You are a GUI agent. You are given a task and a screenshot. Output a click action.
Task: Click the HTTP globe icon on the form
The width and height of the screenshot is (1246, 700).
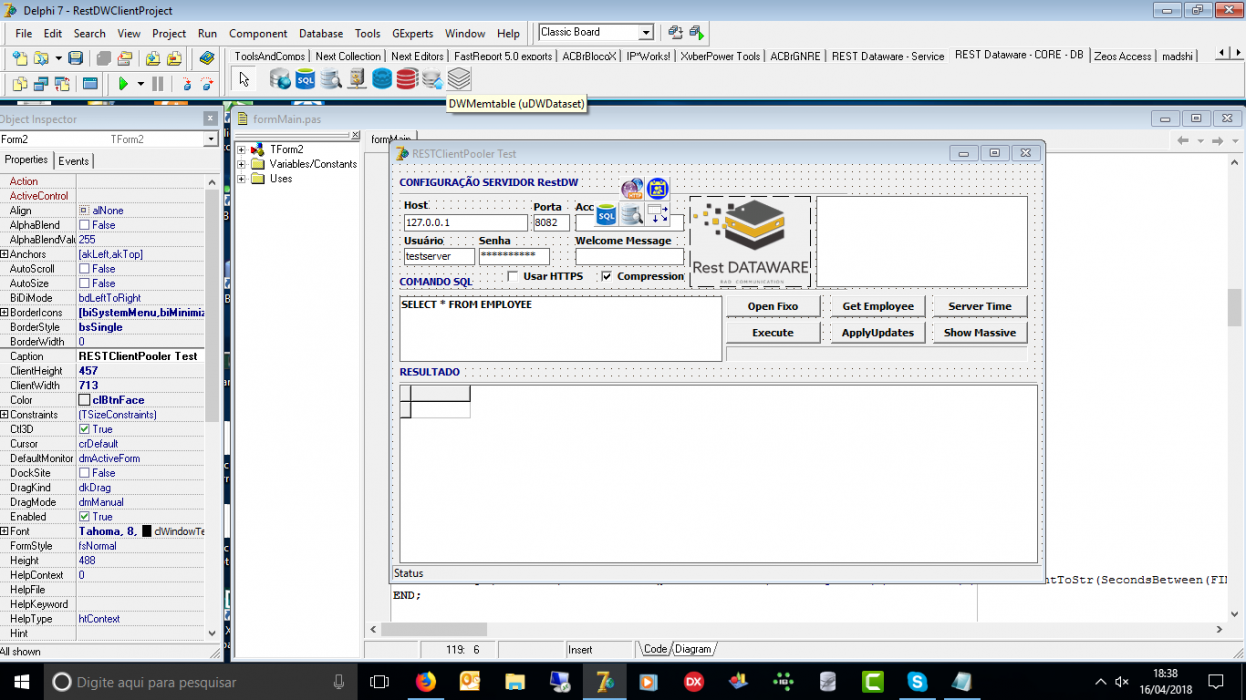[631, 188]
